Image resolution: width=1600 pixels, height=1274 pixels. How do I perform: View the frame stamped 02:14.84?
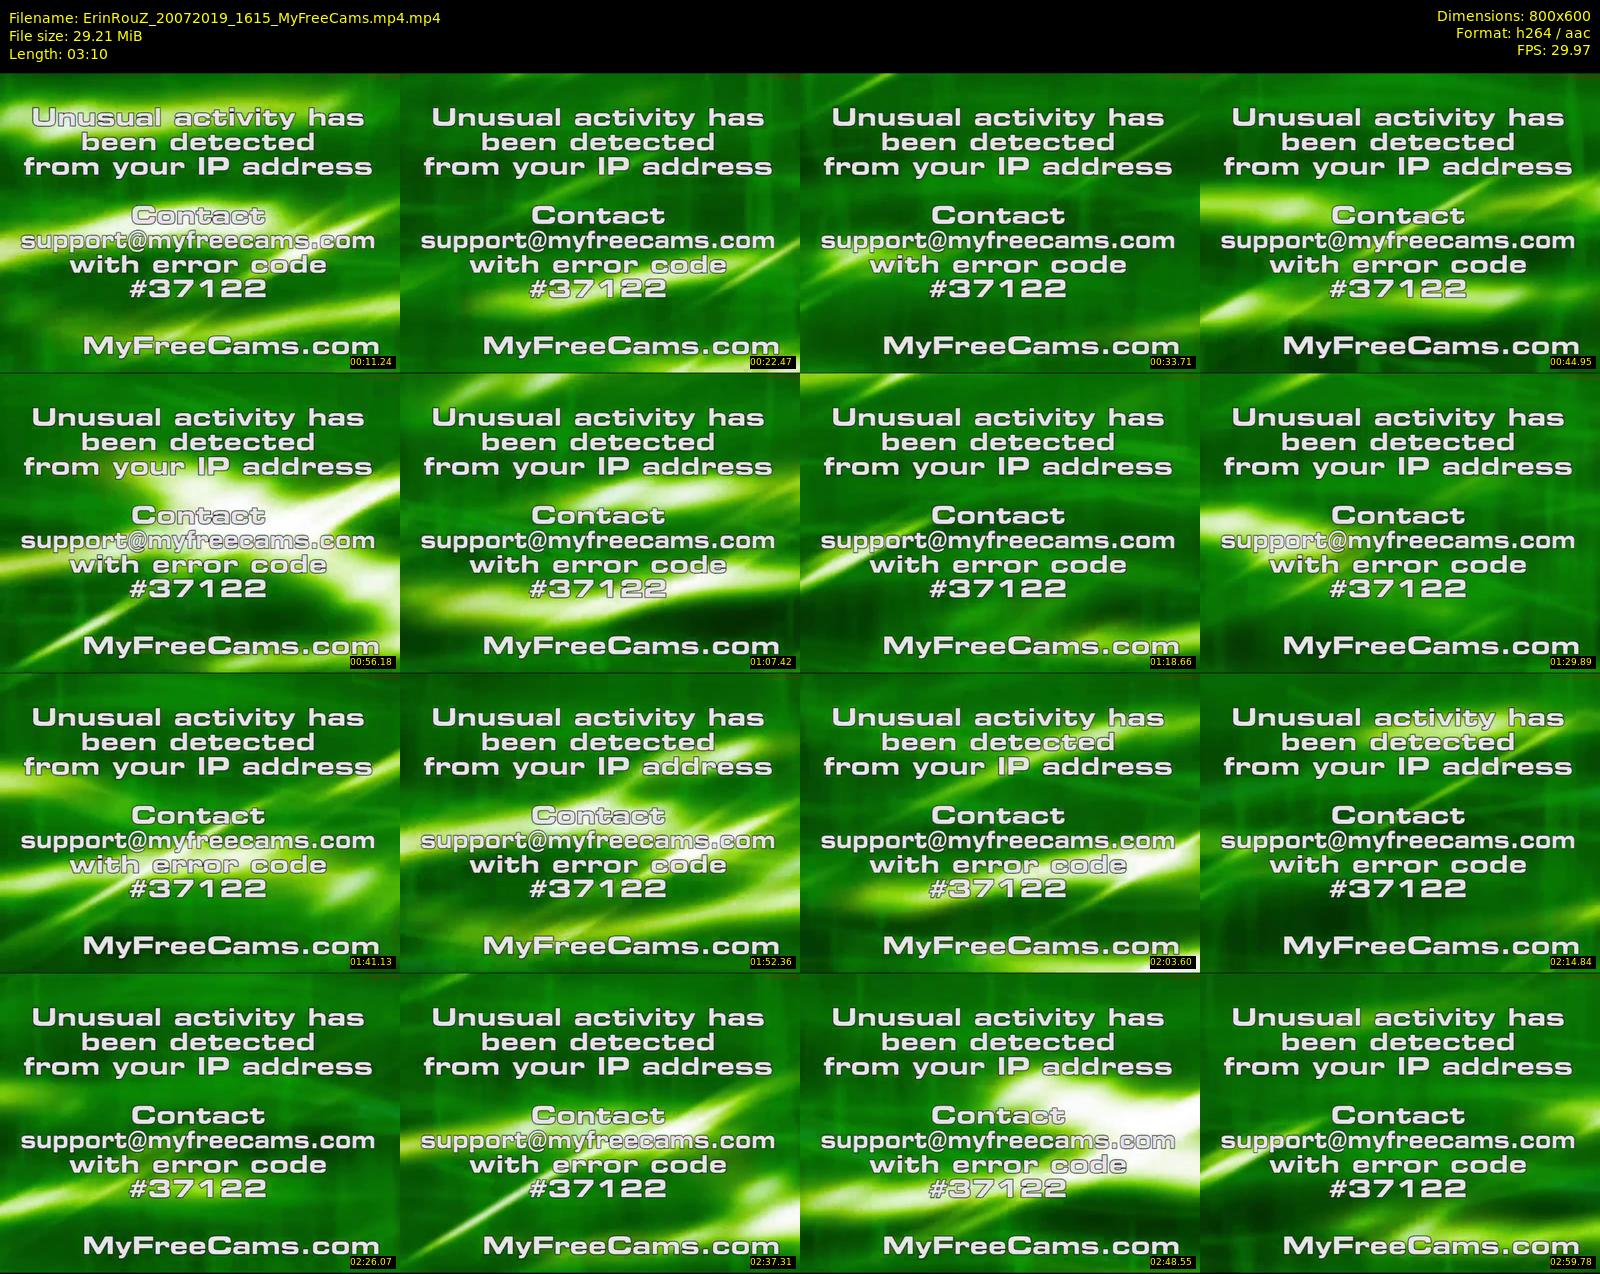tap(1400, 823)
